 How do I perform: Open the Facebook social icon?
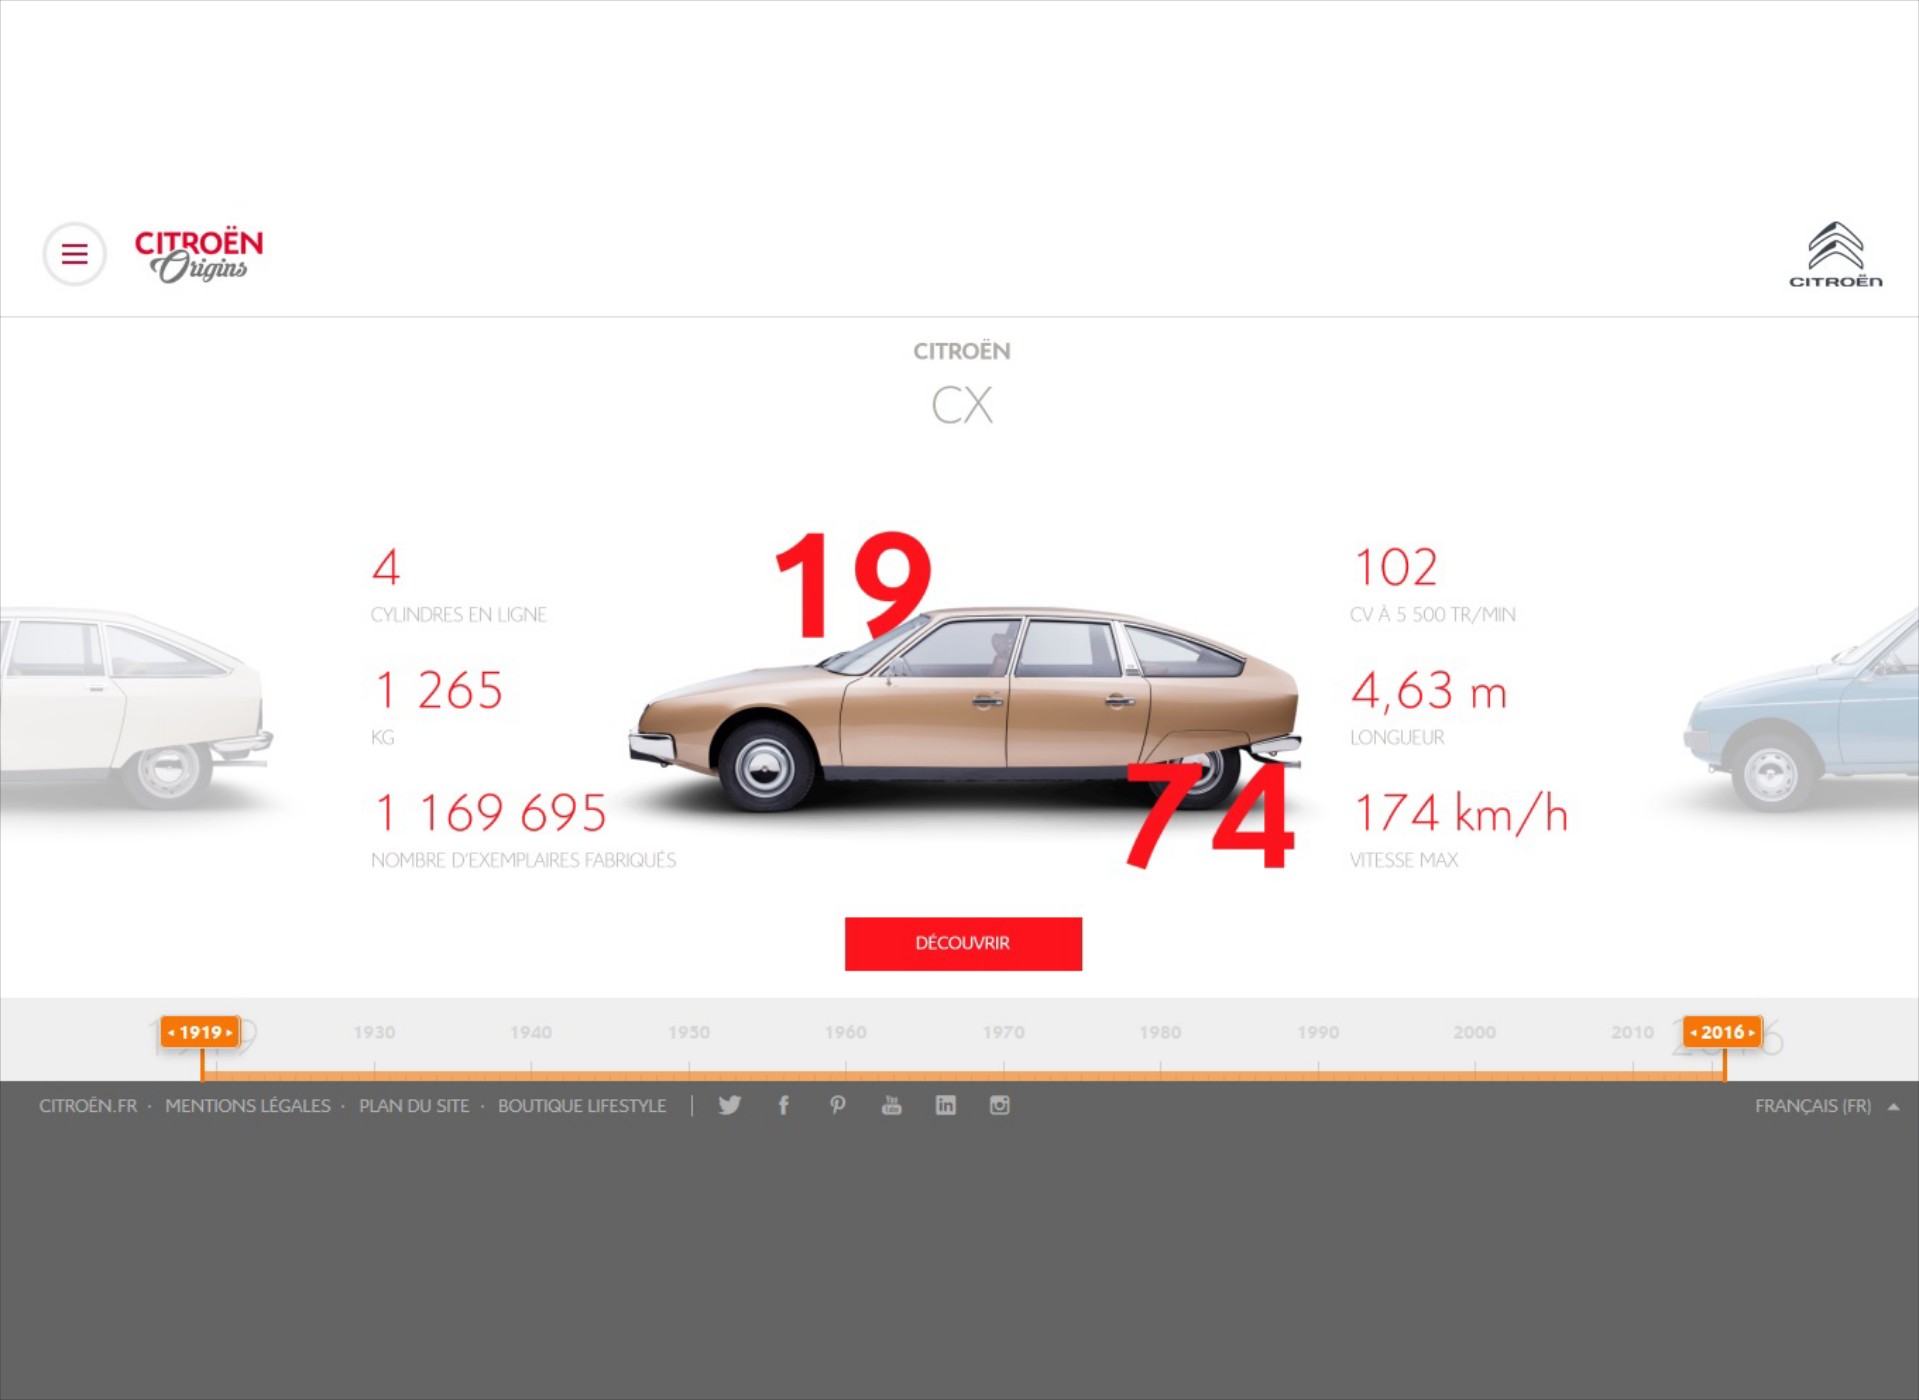click(783, 1105)
